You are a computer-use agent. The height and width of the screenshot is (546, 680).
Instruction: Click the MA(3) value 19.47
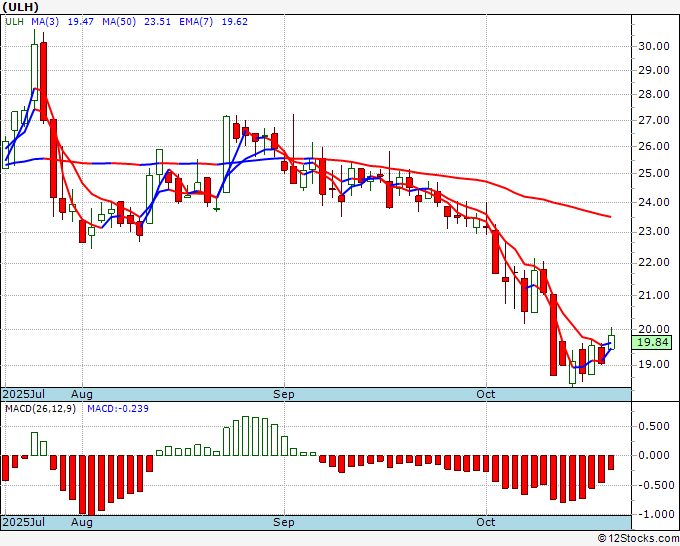(x=81, y=22)
